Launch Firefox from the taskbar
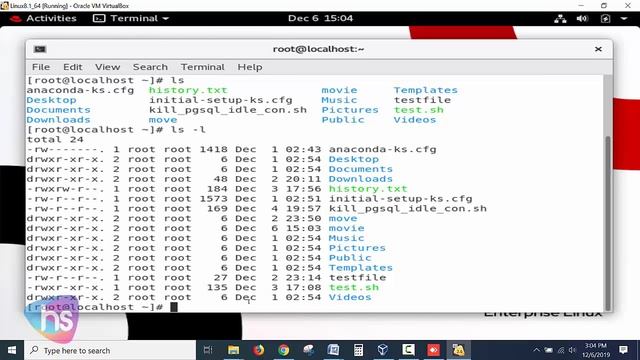The image size is (640, 360). pyautogui.click(x=258, y=350)
